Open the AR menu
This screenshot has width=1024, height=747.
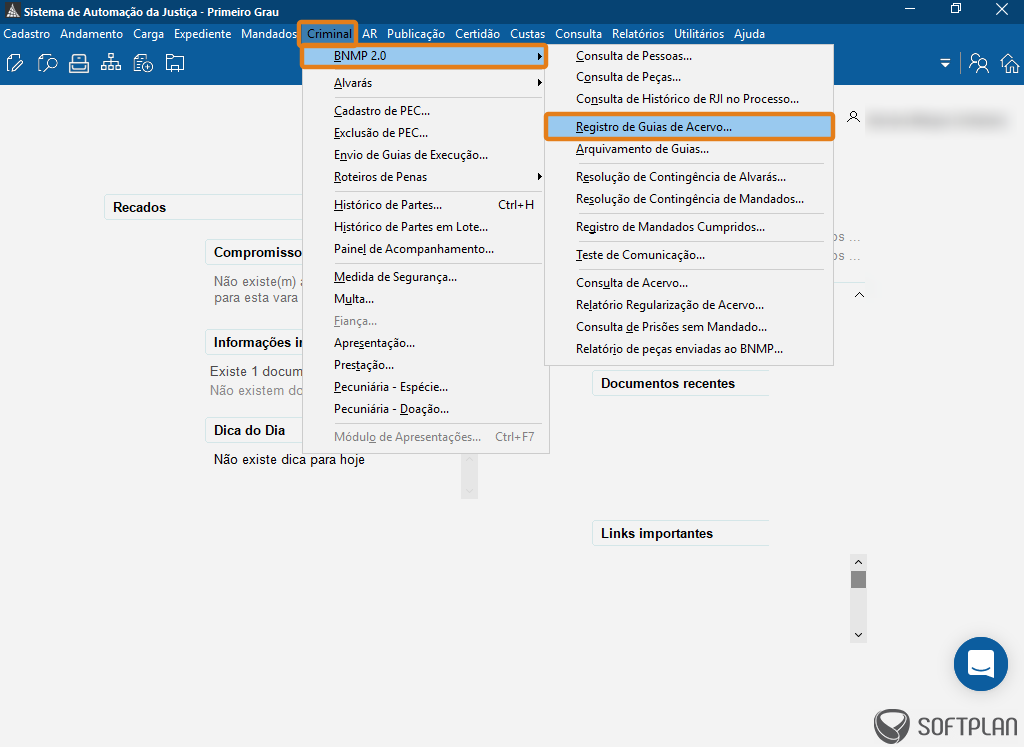coord(370,34)
